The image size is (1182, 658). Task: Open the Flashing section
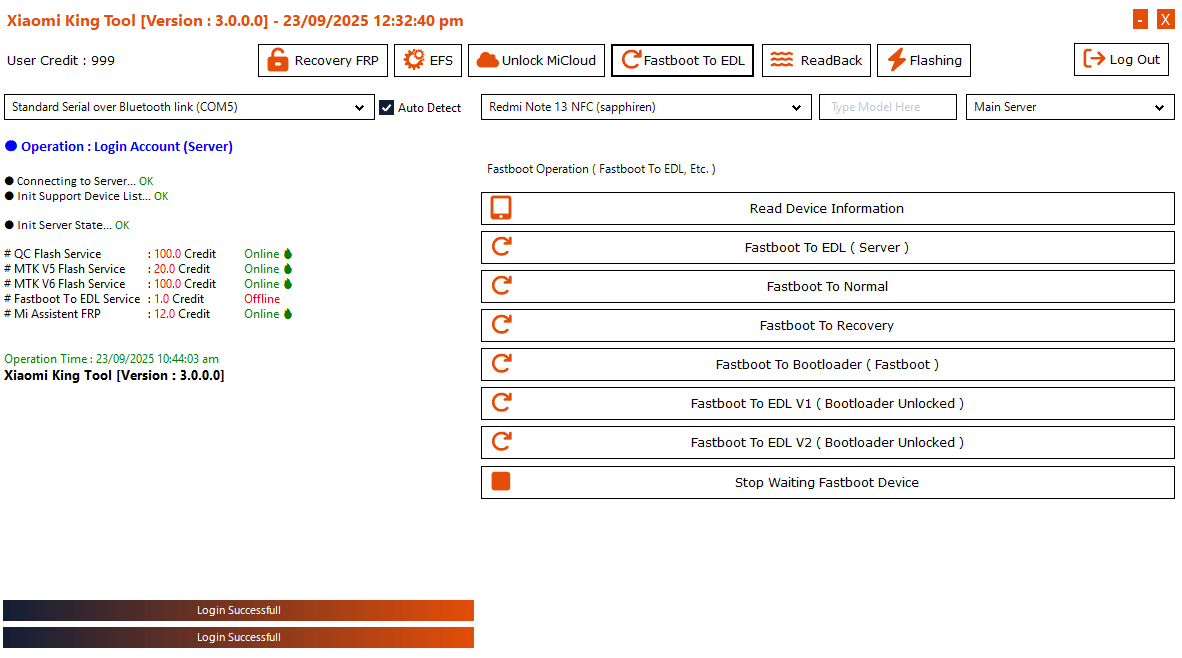924,60
